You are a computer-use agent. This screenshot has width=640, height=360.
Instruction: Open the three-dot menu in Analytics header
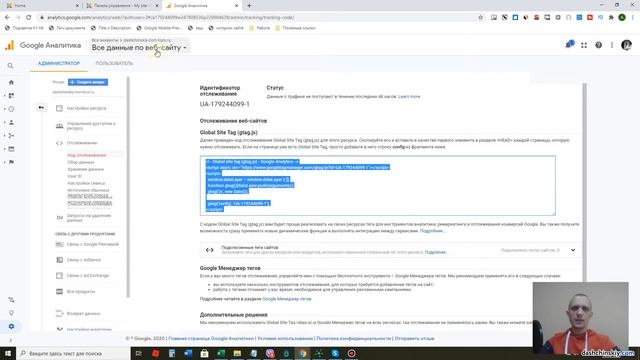point(612,45)
